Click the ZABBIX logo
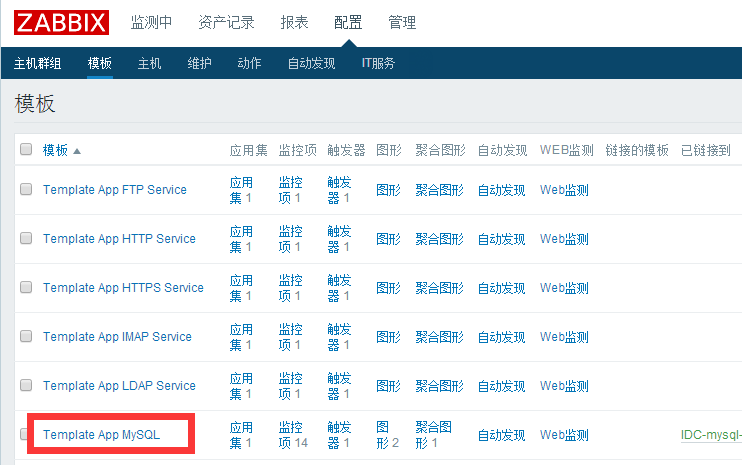 62,23
